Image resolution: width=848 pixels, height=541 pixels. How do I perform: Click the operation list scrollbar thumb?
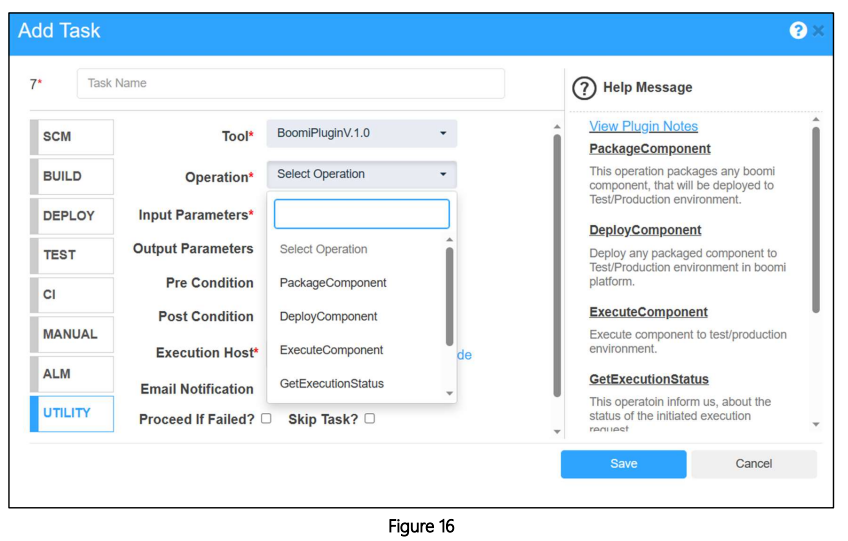point(449,296)
